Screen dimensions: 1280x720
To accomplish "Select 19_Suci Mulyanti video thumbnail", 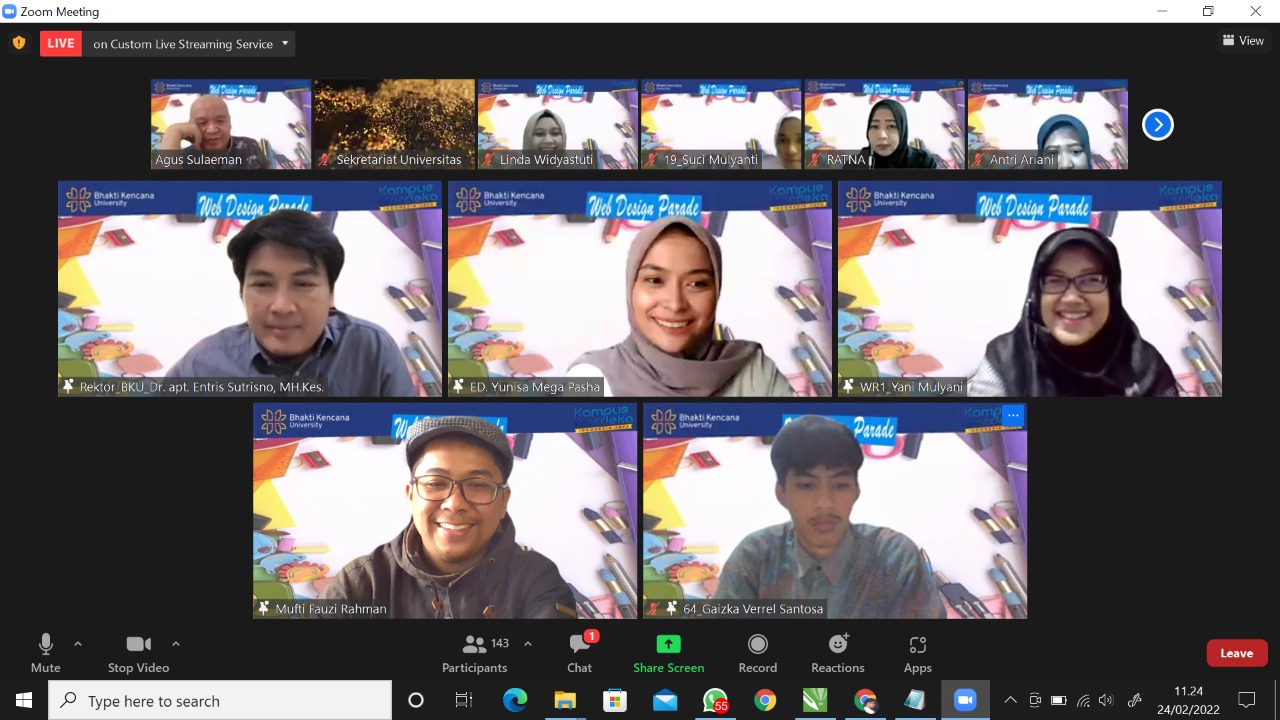I will tap(721, 124).
